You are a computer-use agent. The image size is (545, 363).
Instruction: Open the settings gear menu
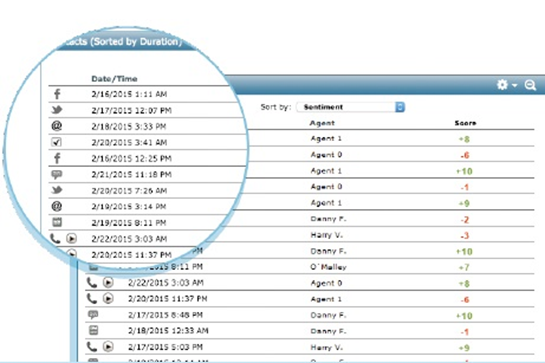tap(502, 84)
